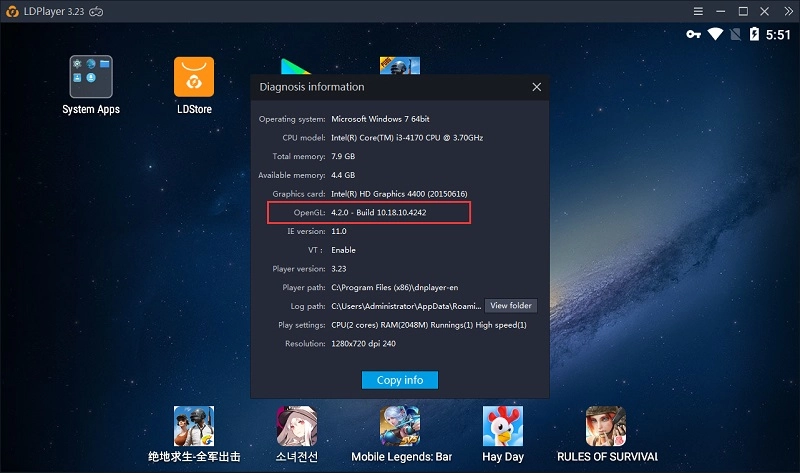Click the Diagnosis information title text
Viewport: 800px width, 473px height.
(x=312, y=87)
